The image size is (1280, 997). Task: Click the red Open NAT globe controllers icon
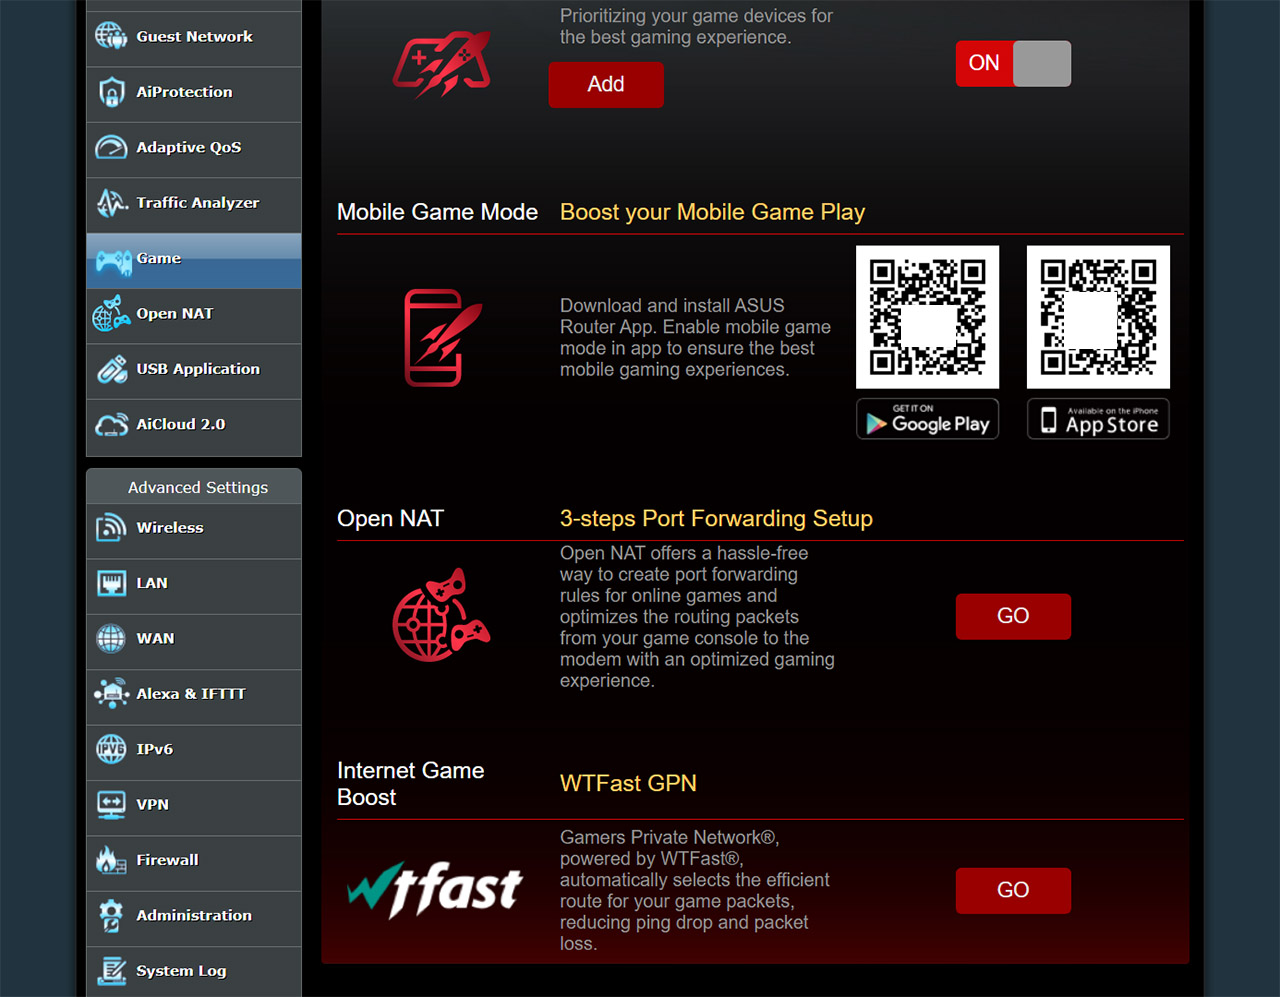(441, 615)
